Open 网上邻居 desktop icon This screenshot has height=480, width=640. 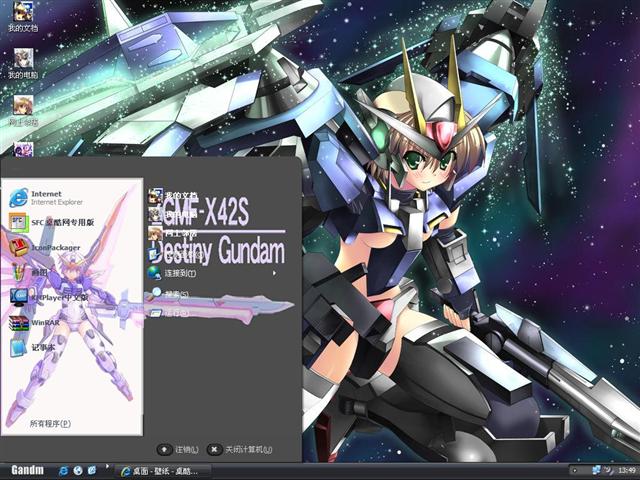tap(23, 111)
